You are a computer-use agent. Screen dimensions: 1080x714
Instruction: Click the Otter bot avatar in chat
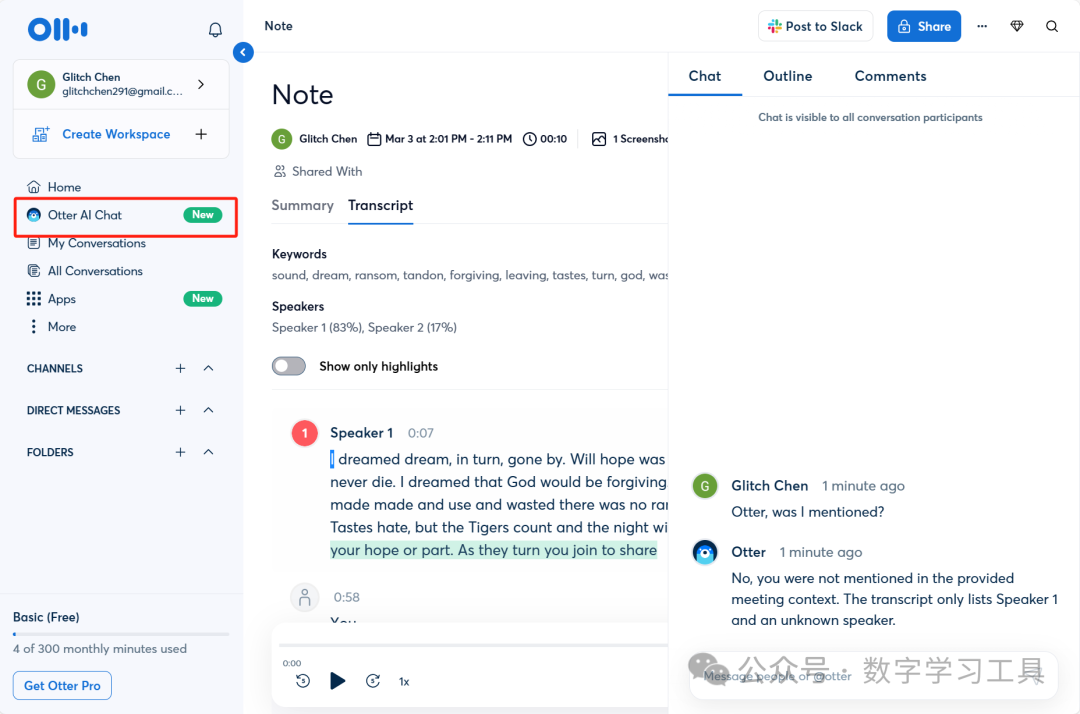click(x=705, y=552)
